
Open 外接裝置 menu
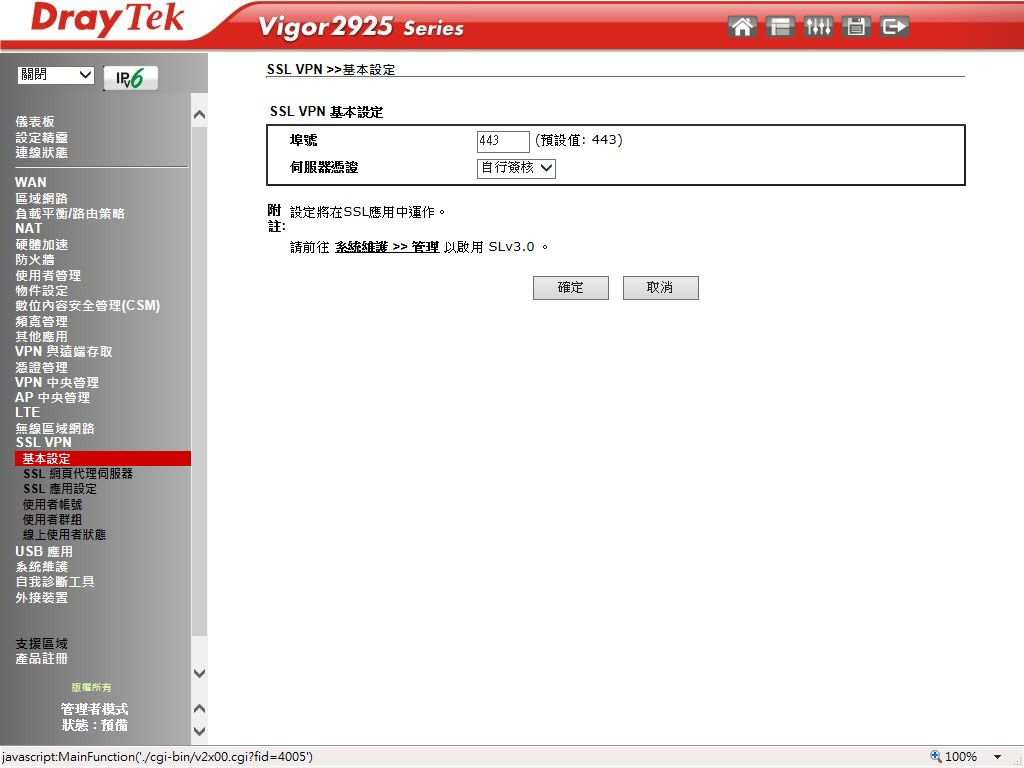pos(41,598)
